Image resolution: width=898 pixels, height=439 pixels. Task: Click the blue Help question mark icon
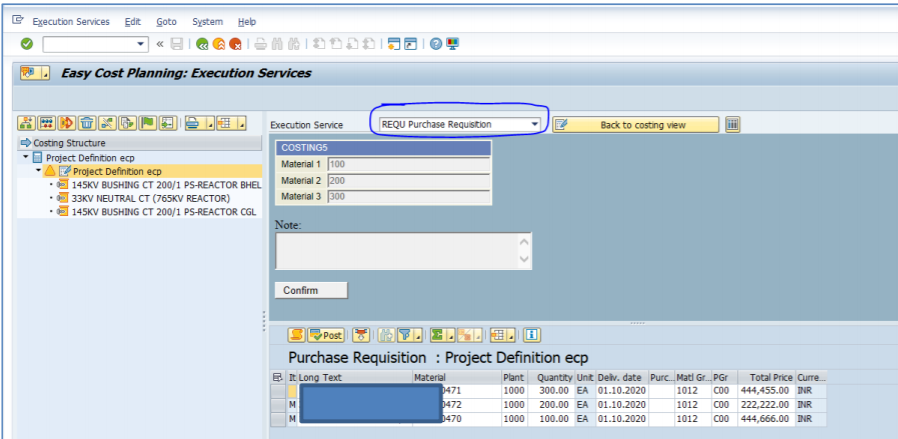436,43
